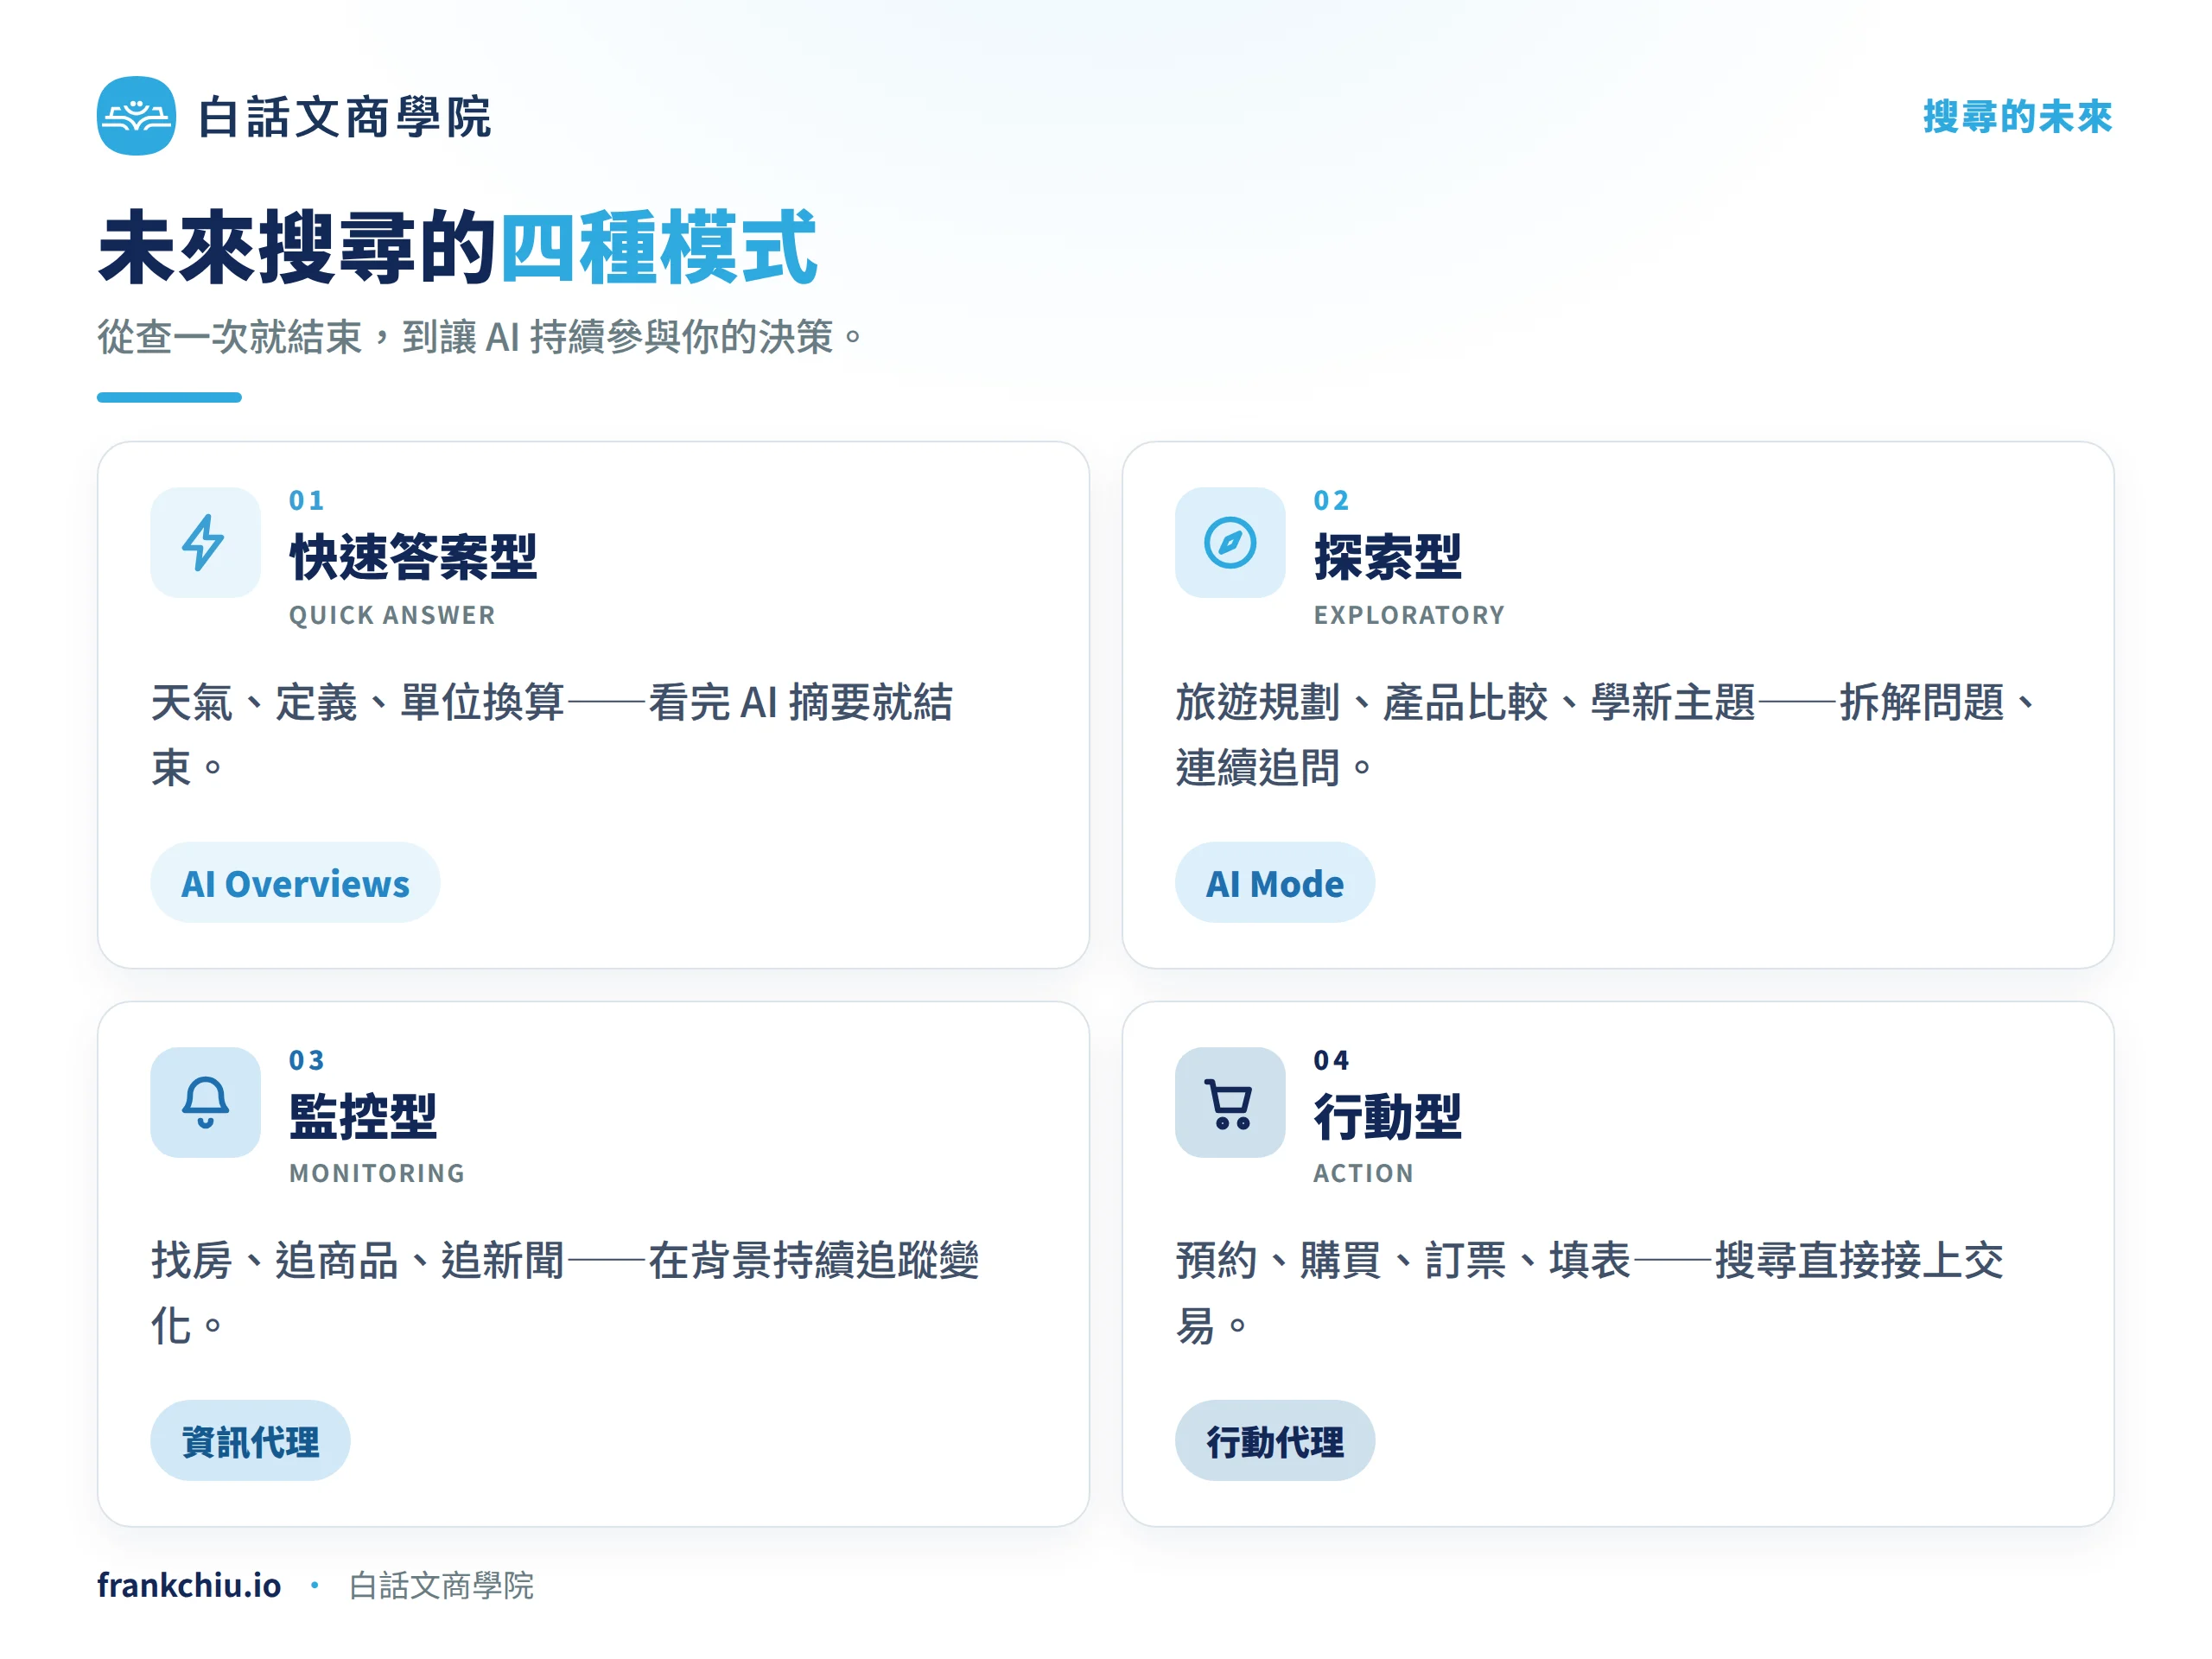Click the number 04 label
Viewport: 2212px width, 1659px height.
click(1331, 1060)
